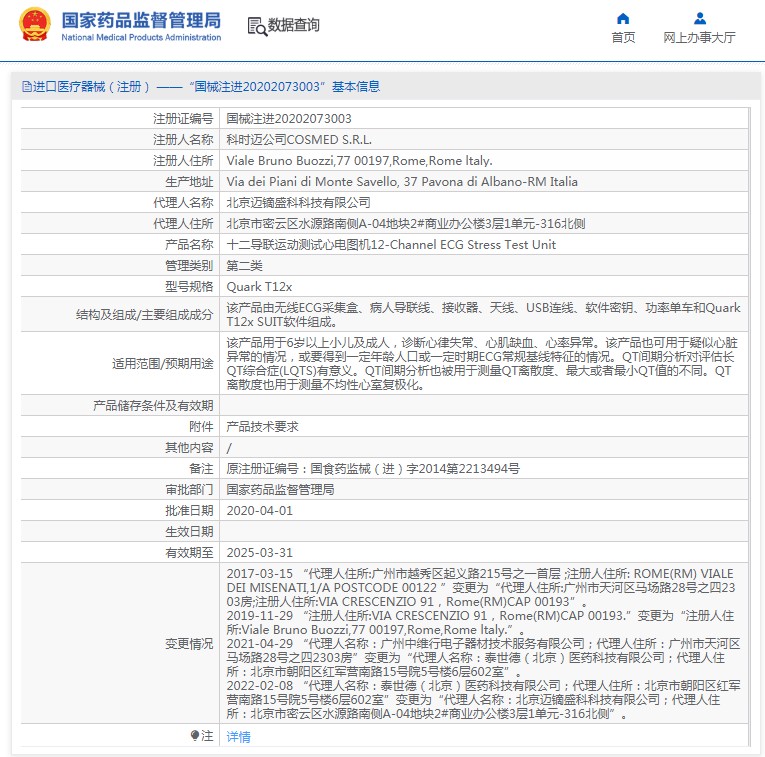The height and width of the screenshot is (757, 765).
Task: Select 第二类 management category
Action: [244, 265]
